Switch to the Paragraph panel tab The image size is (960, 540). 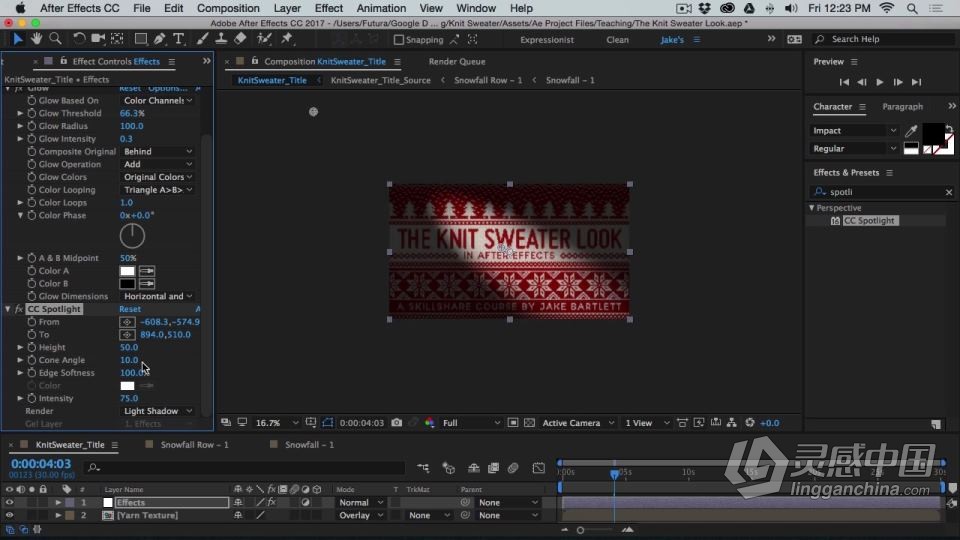coord(902,107)
